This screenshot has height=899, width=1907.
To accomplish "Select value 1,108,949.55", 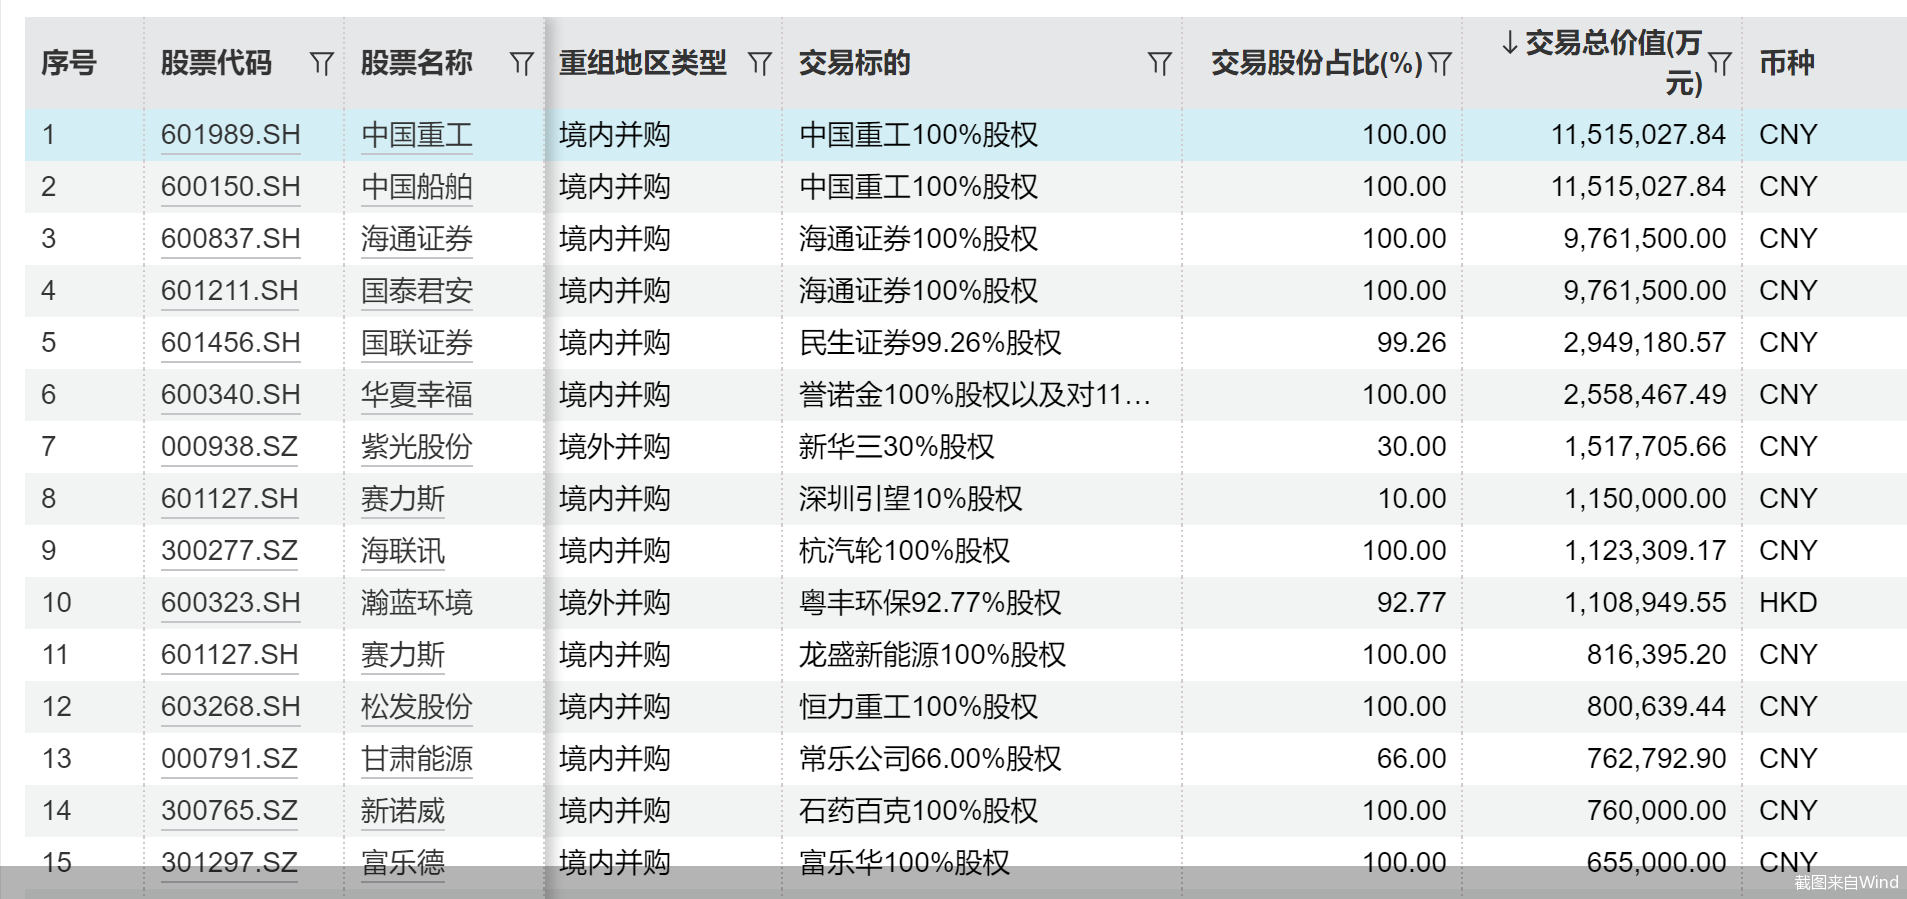I will (1645, 603).
